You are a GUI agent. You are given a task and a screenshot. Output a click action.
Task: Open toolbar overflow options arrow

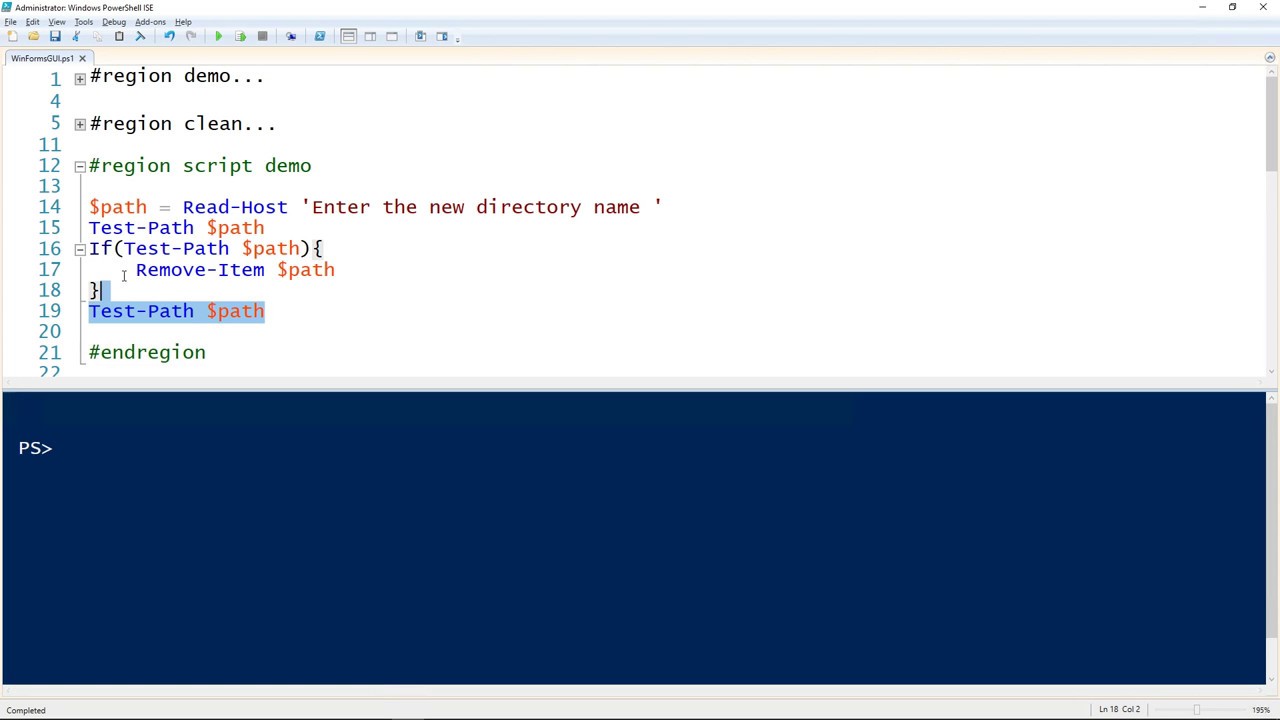pyautogui.click(x=458, y=38)
